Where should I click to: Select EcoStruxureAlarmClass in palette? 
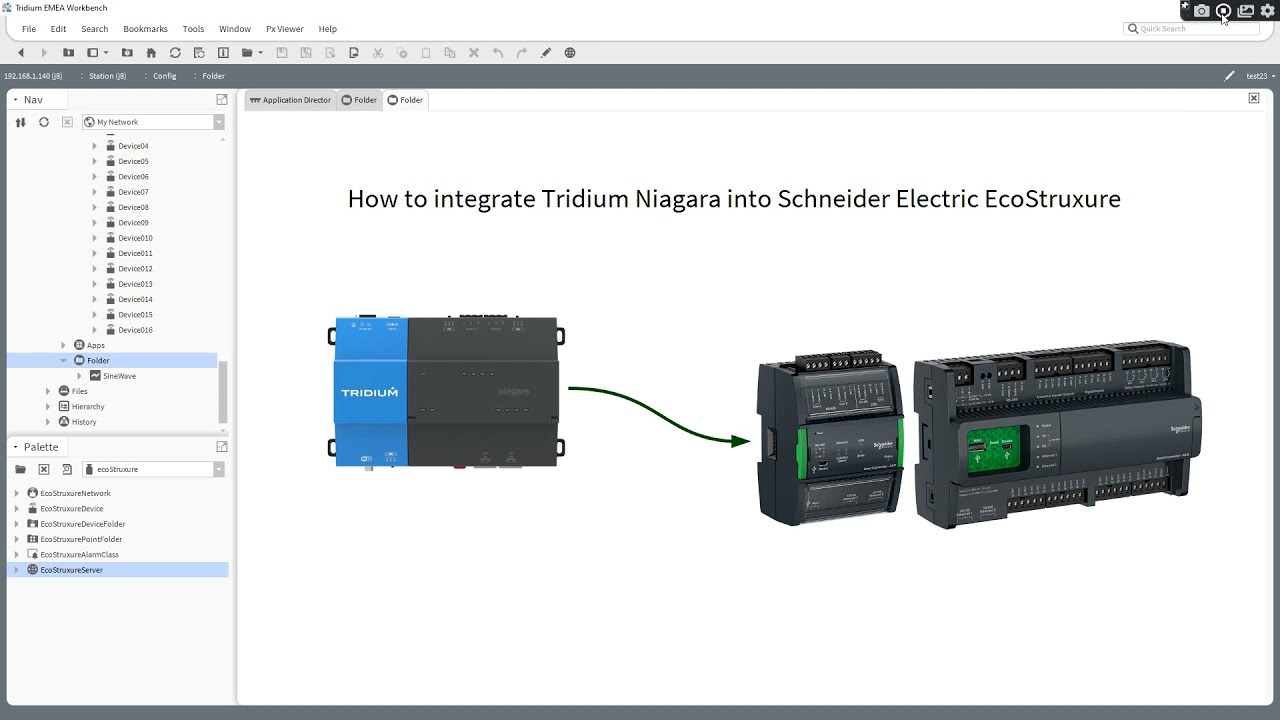[x=79, y=555]
